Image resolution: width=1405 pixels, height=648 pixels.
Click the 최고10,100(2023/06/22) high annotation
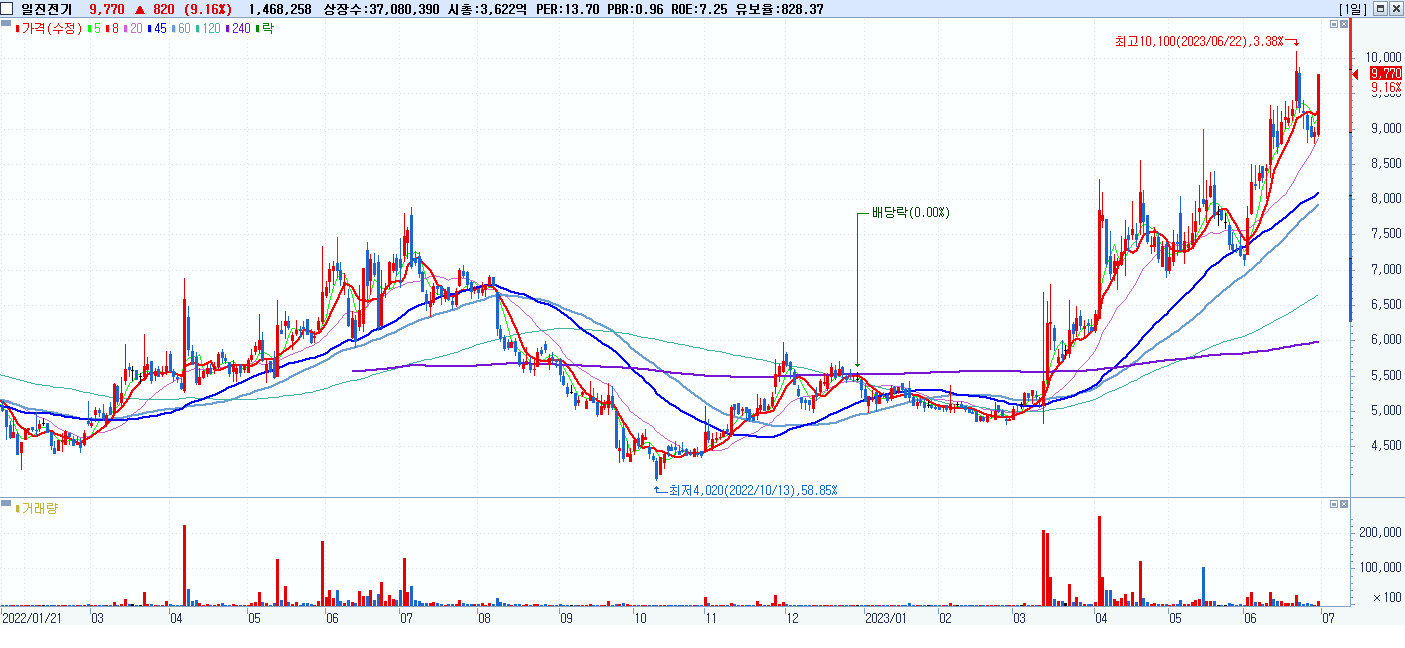(1198, 42)
